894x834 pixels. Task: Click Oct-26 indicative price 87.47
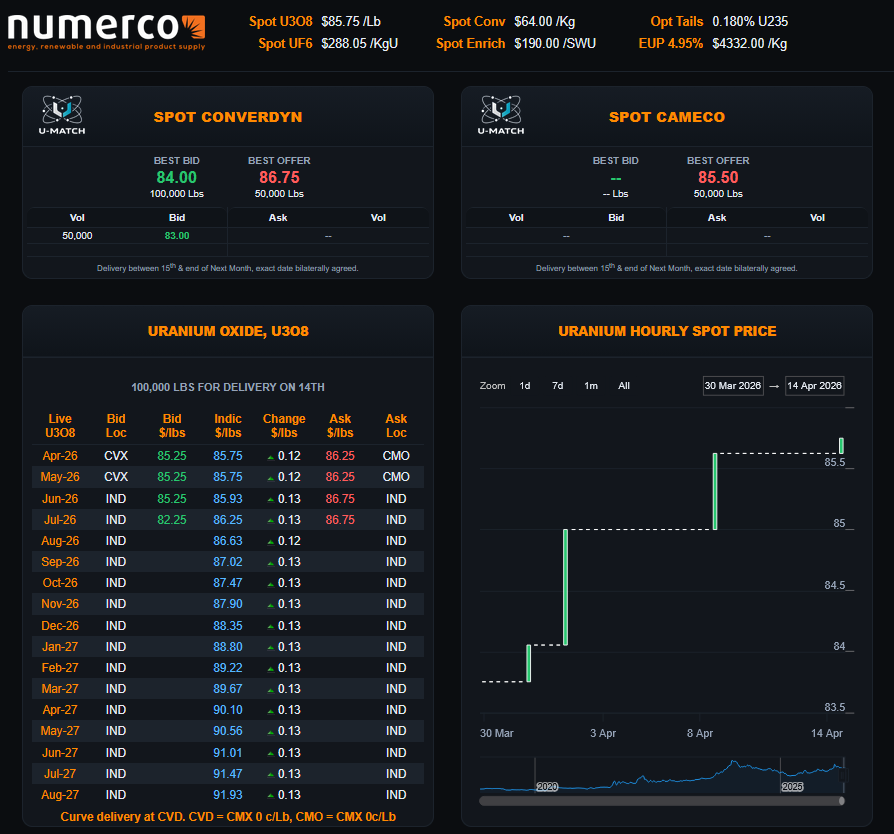click(x=227, y=583)
